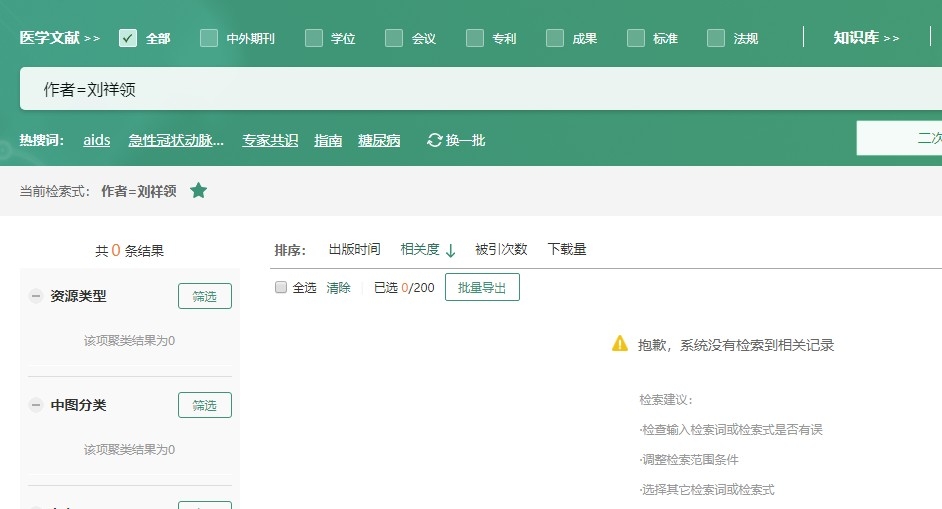Open the aids hot search link

(x=97, y=140)
